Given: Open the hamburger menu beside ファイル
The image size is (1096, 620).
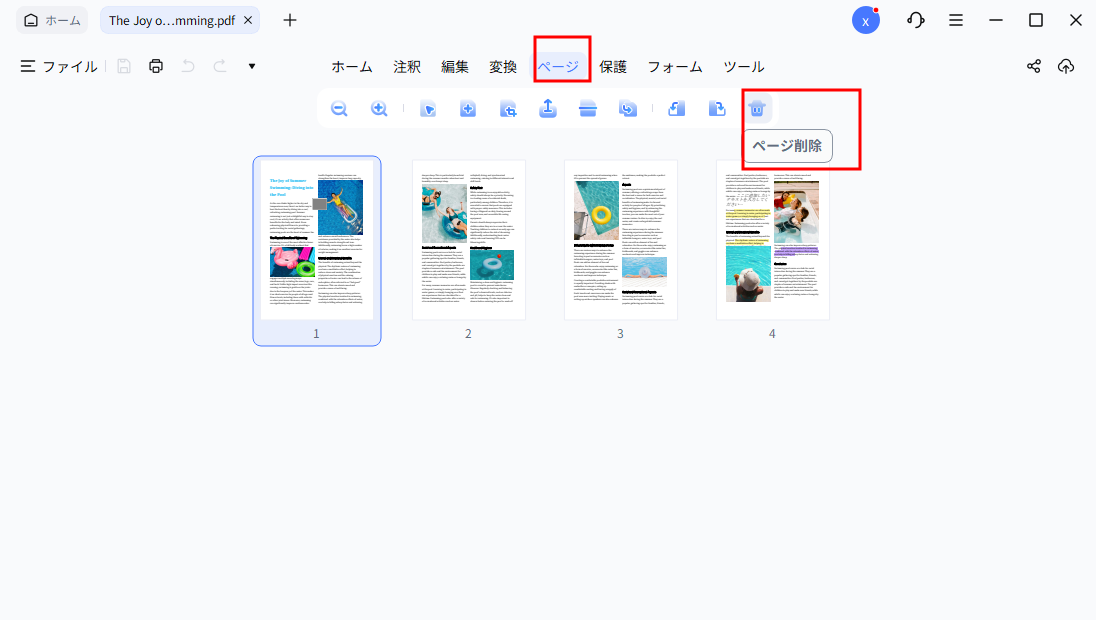Looking at the screenshot, I should pos(25,66).
